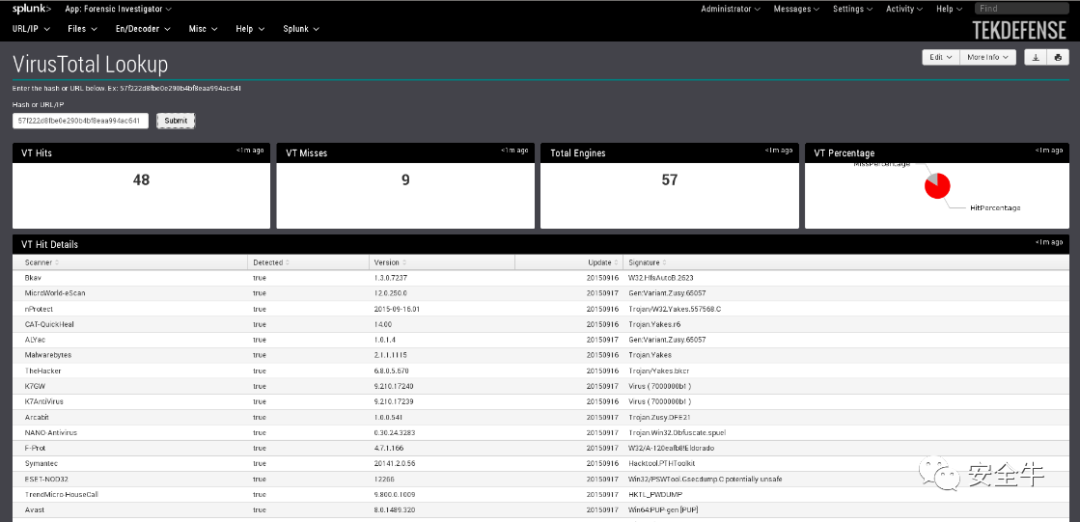Viewport: 1080px width, 522px height.
Task: Click signature Trojan/Yakes.bkcr
Action: 659,370
